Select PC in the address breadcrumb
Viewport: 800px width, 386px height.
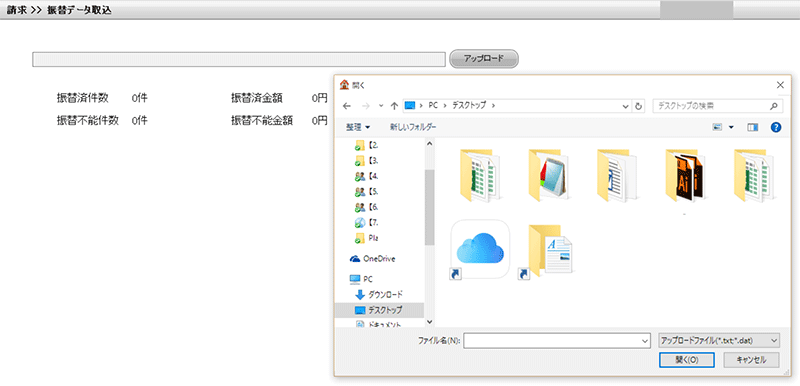pos(433,106)
